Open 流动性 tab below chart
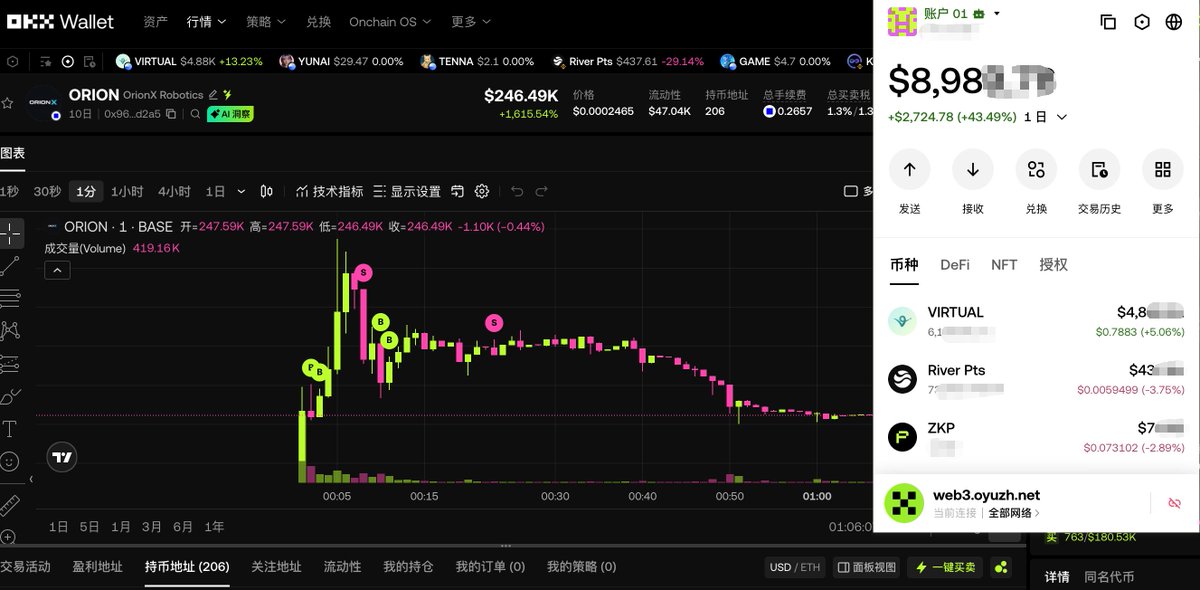The height and width of the screenshot is (590, 1200). pos(342,567)
